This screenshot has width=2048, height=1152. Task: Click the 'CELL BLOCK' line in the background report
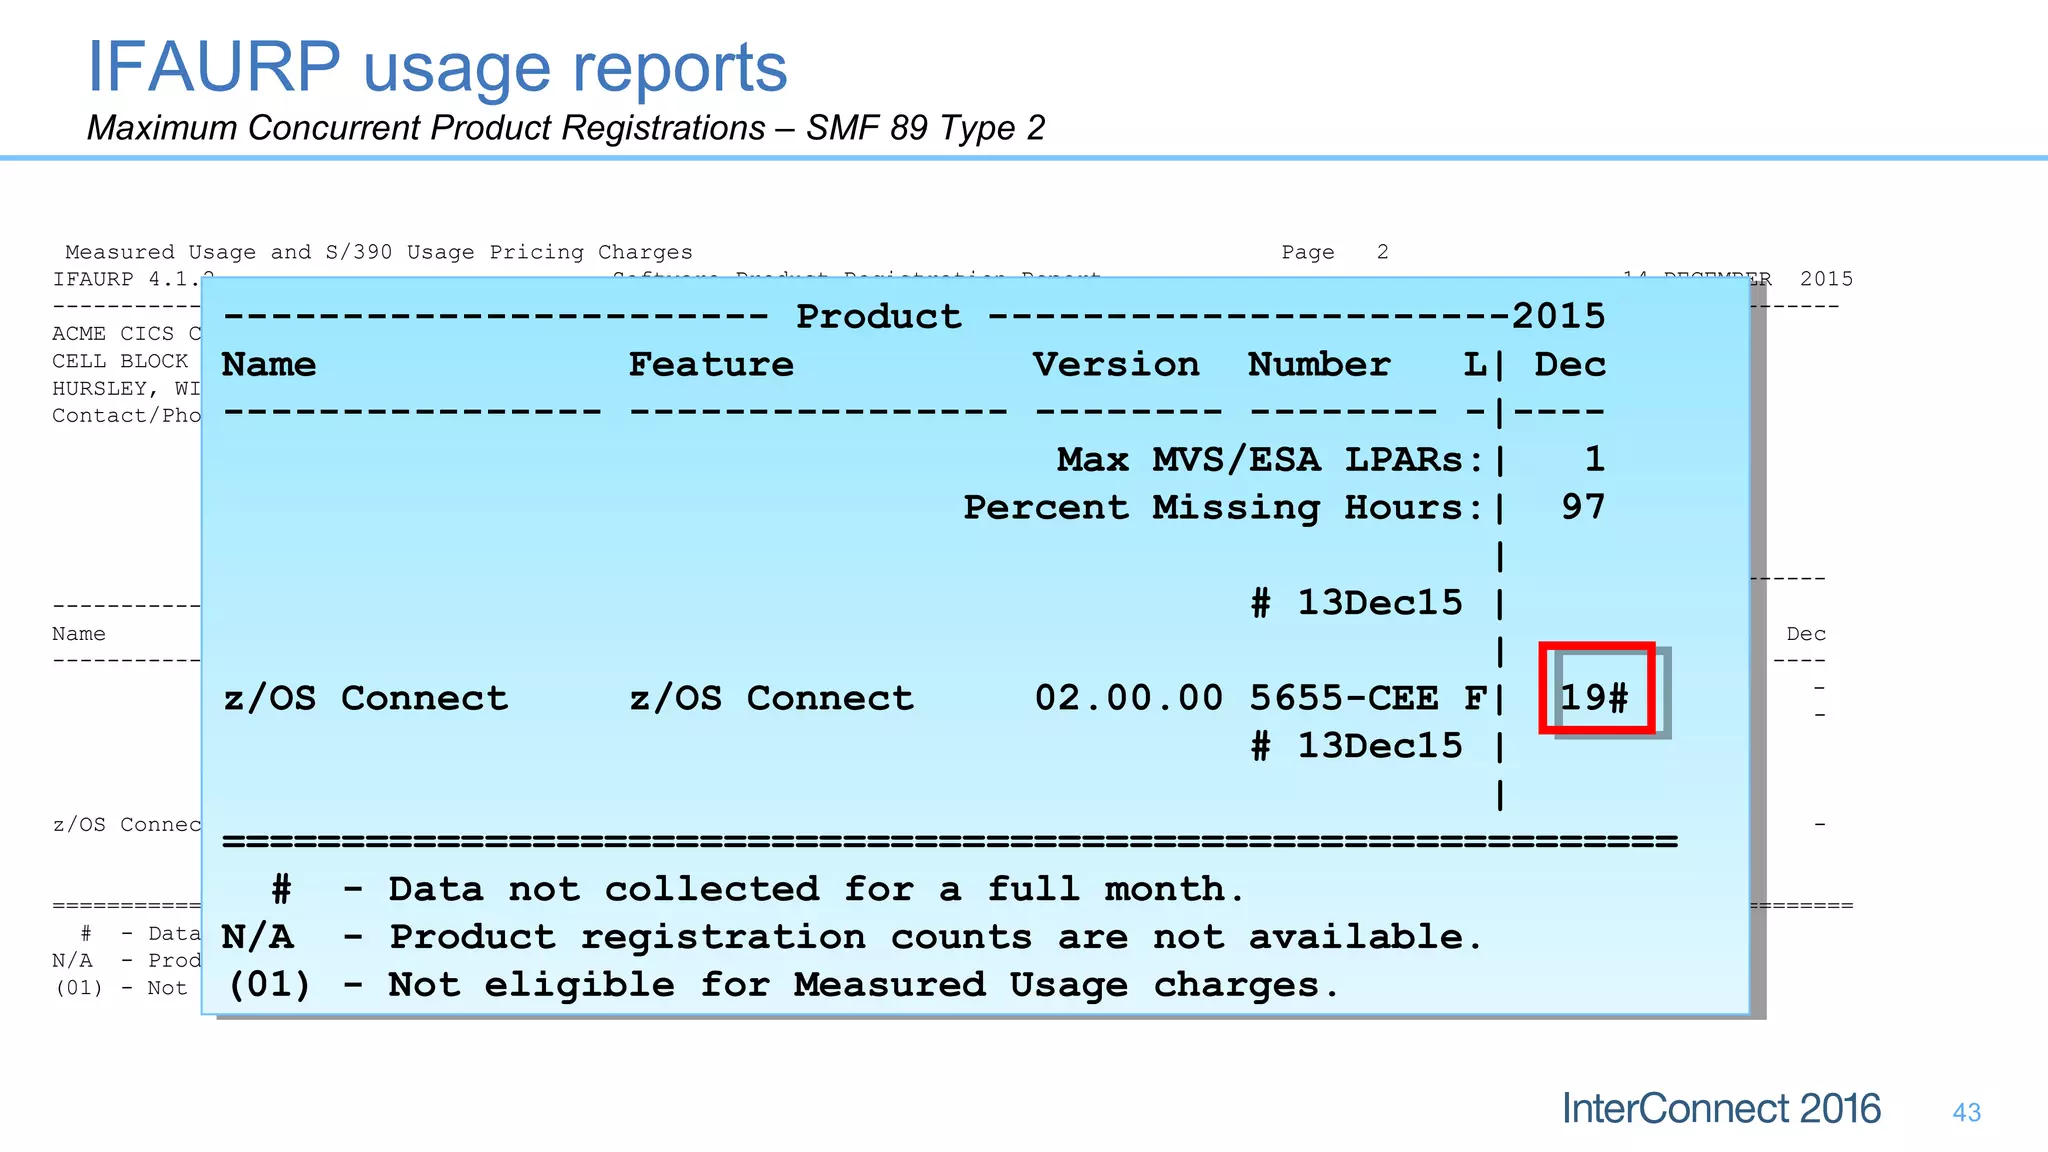click(120, 360)
